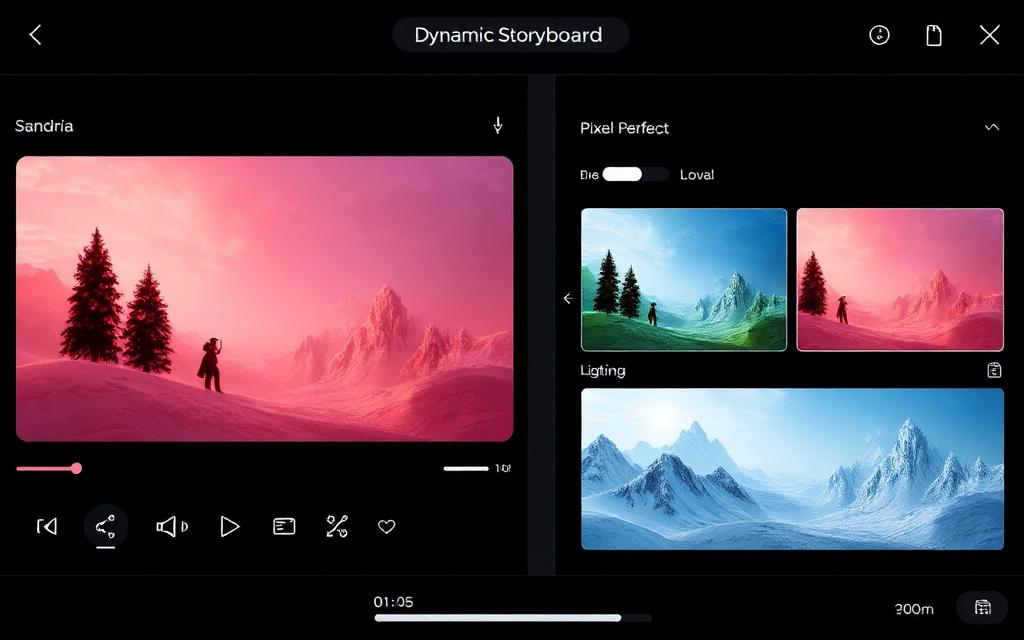1024x640 pixels.
Task: Click the 01:05 timestamp
Action: [393, 601]
